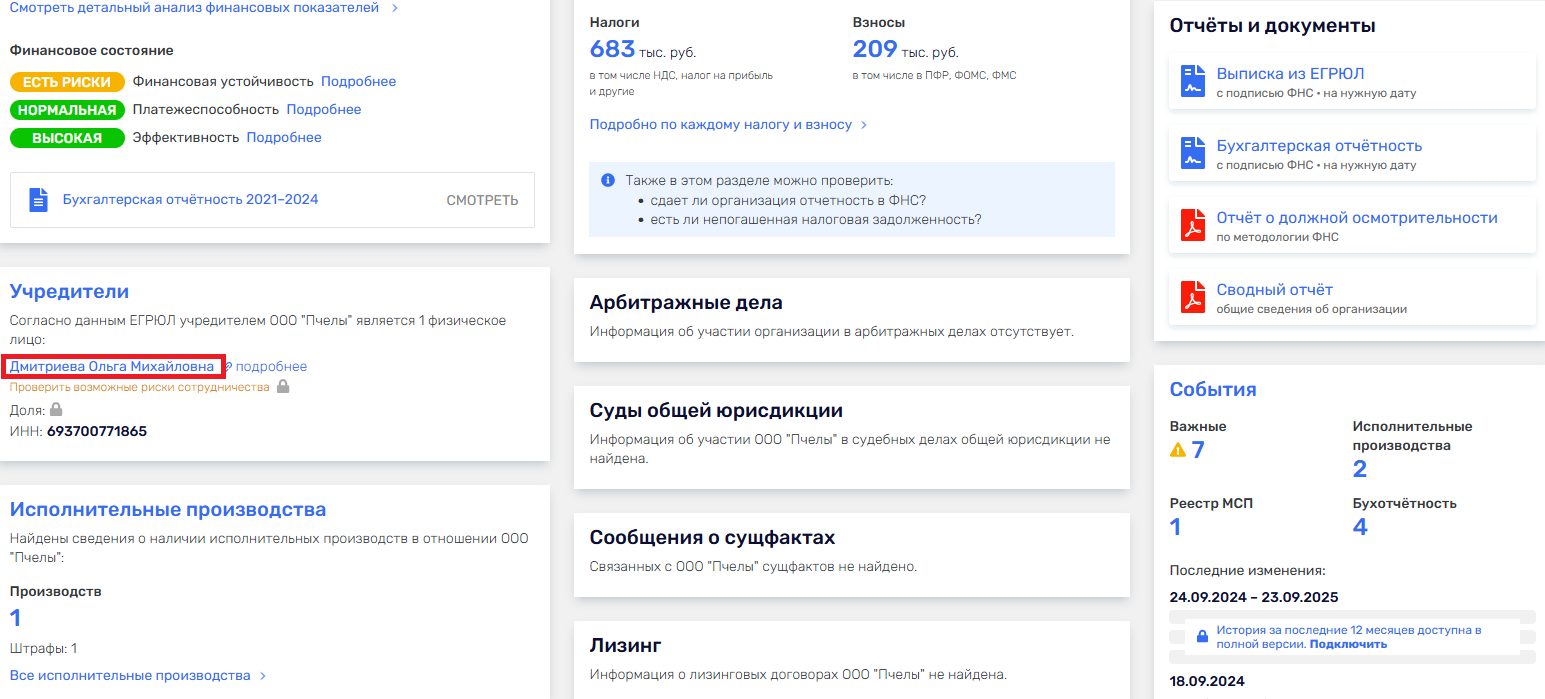Open Подробнее for Эффективность
This screenshot has width=1545, height=699.
(284, 138)
